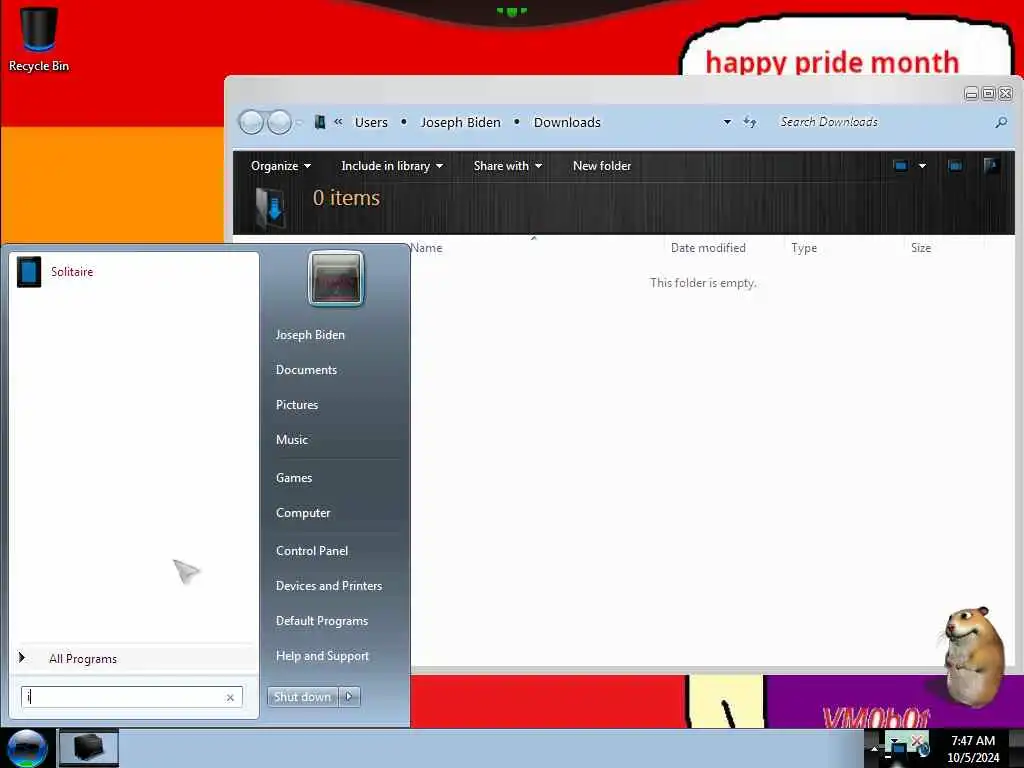Open Control Panel from Start menu
The height and width of the screenshot is (768, 1024).
[x=312, y=551]
